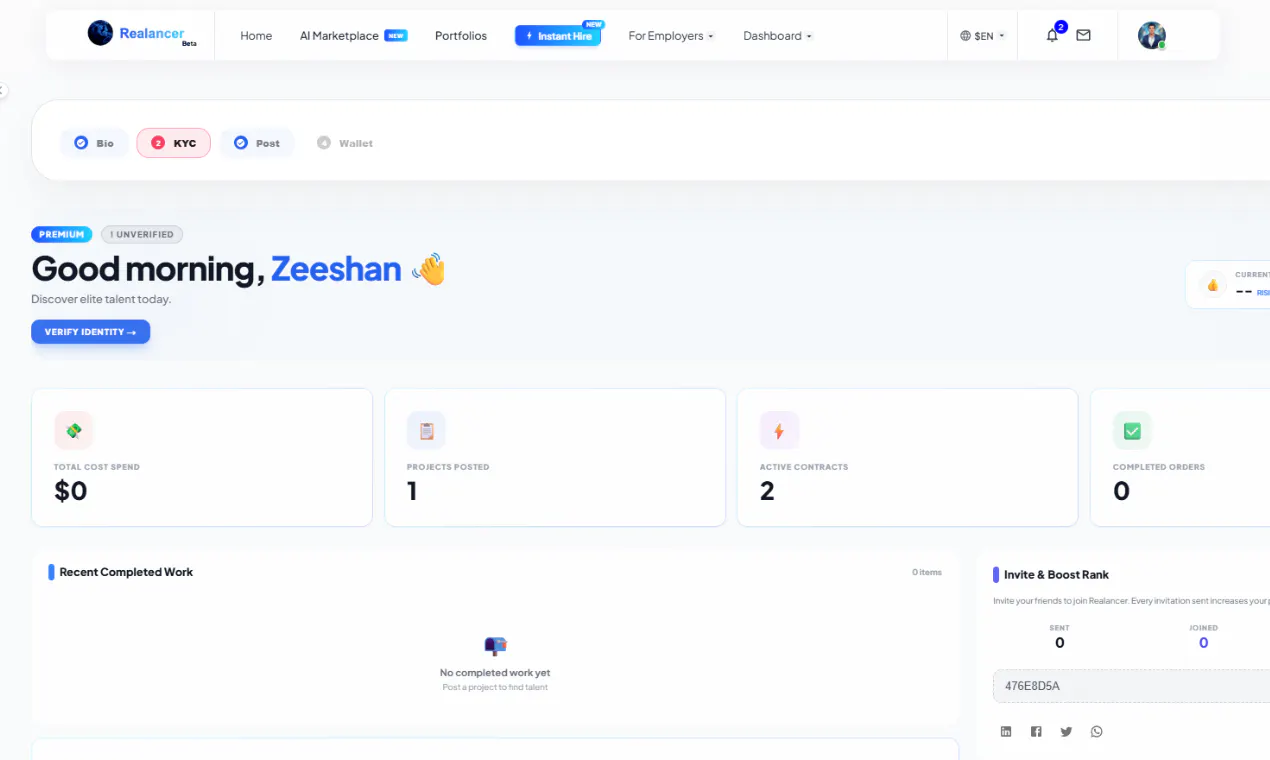Image resolution: width=1270 pixels, height=760 pixels.
Task: Expand the For Employers dropdown
Action: (x=671, y=36)
